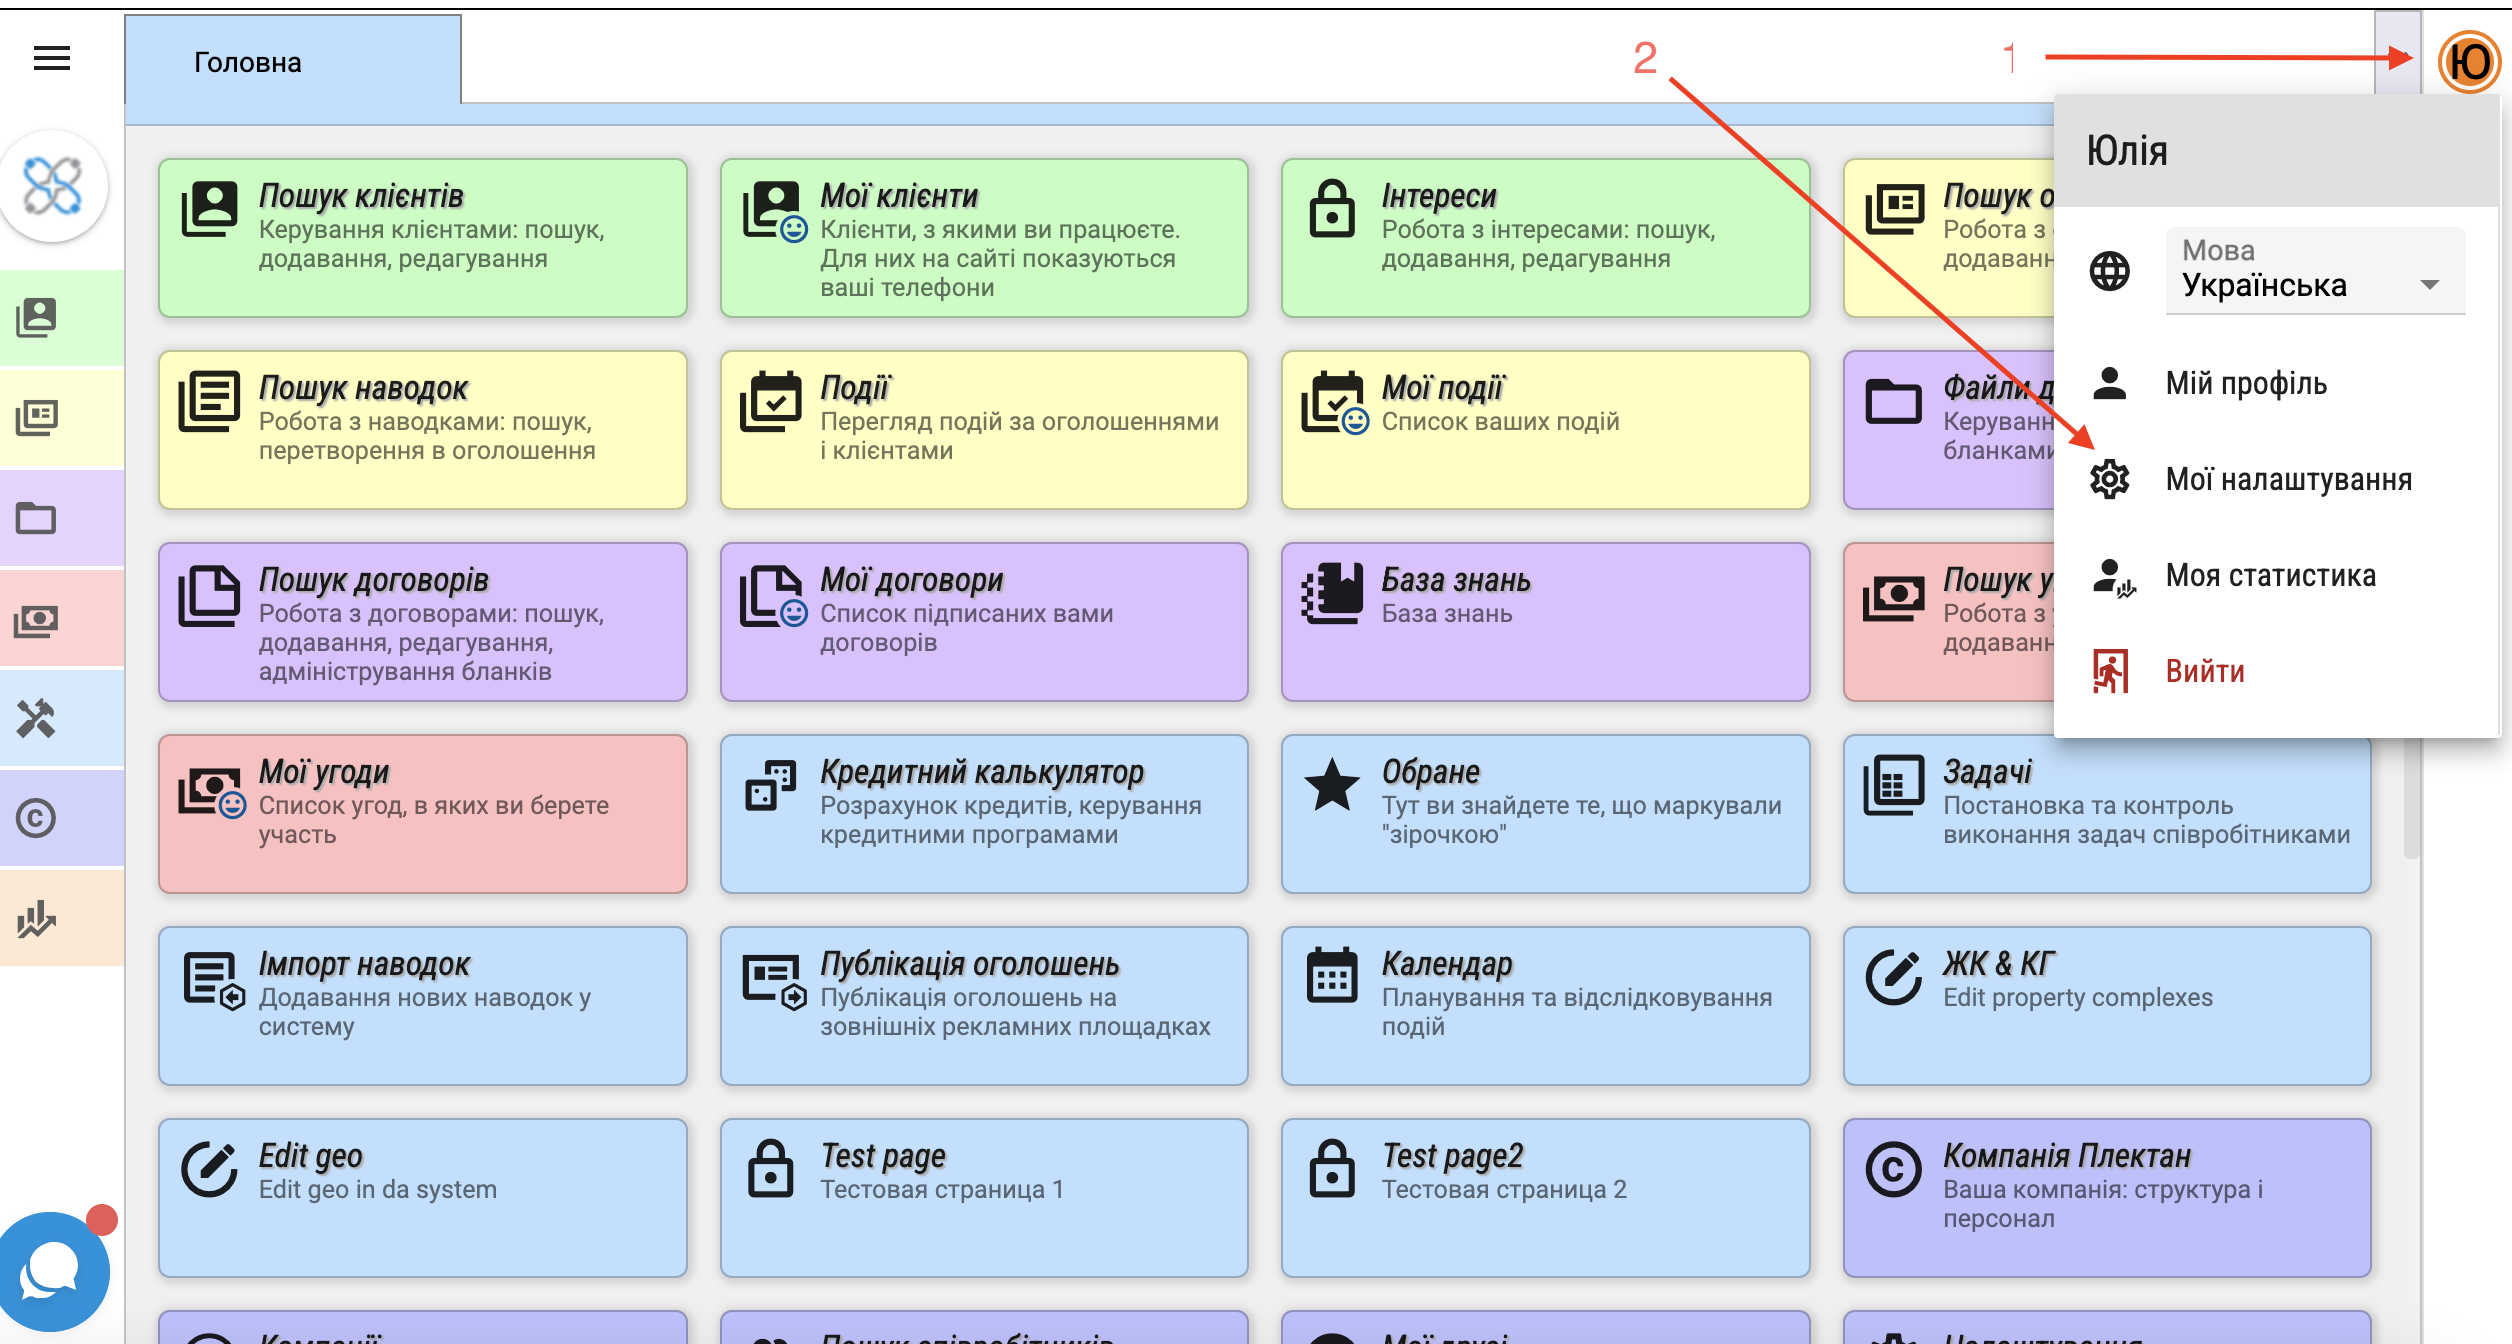Viewport: 2512px width, 1344px height.
Task: Open the Календар tile
Action: (1545, 1005)
